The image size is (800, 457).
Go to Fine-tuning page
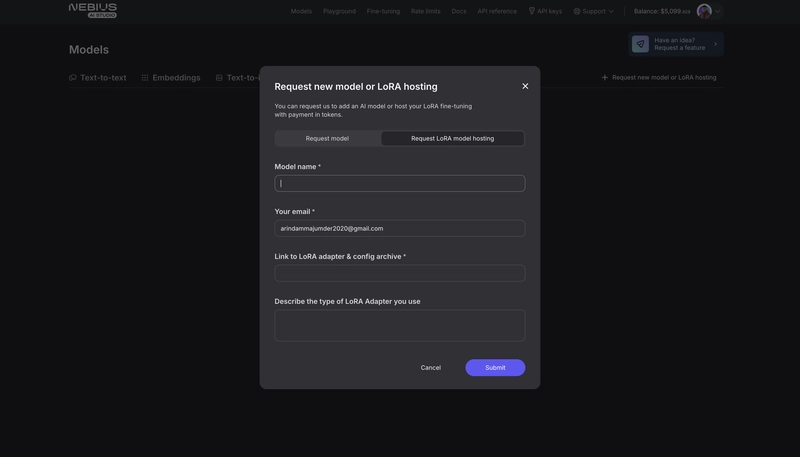[383, 11]
